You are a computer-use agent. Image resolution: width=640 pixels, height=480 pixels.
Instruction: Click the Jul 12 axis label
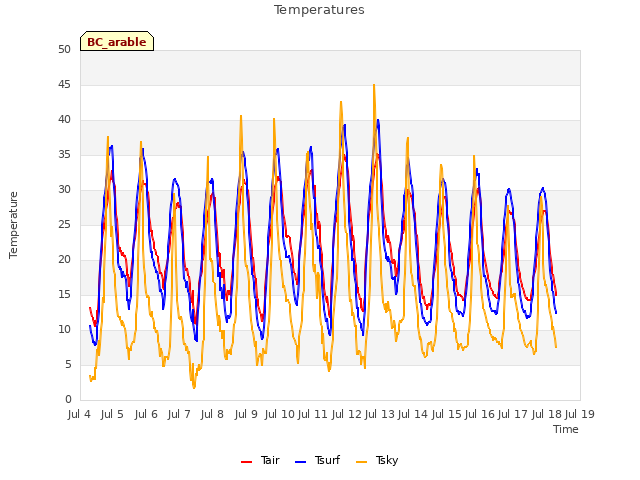(347, 414)
